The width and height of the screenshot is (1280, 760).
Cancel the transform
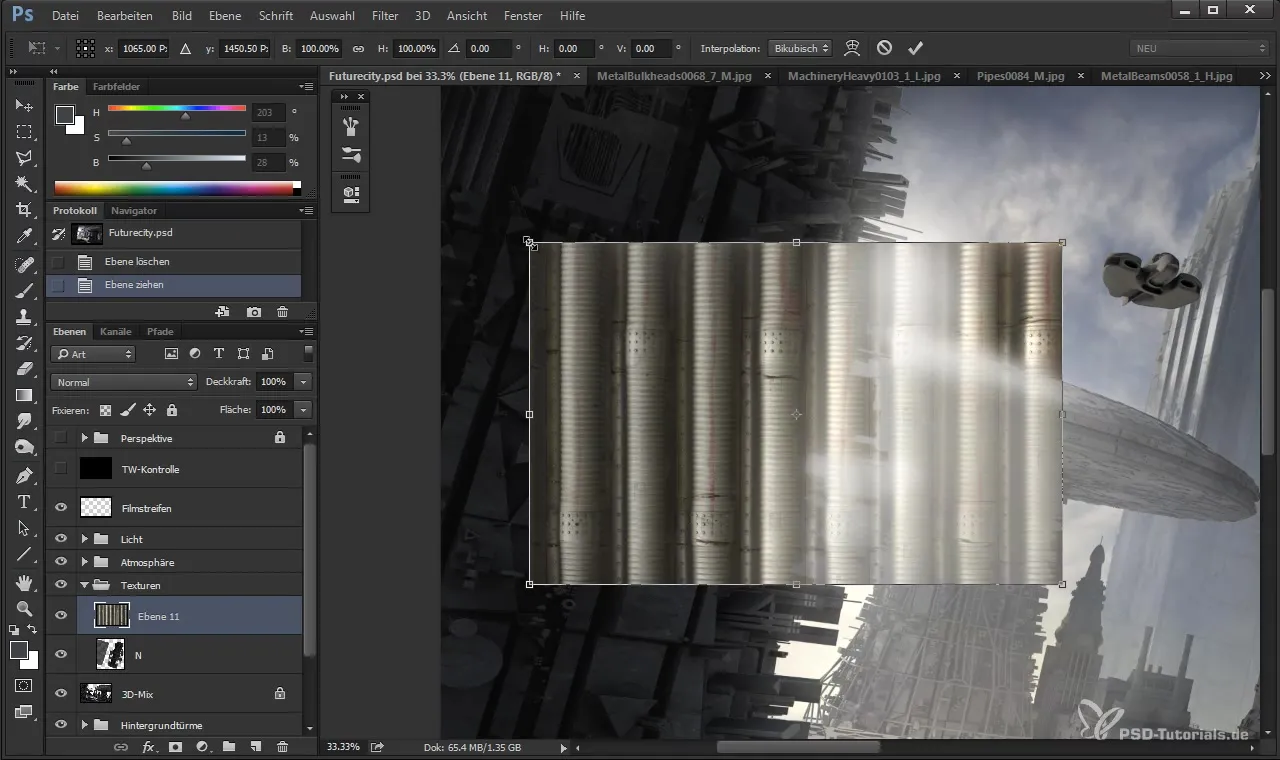[884, 48]
